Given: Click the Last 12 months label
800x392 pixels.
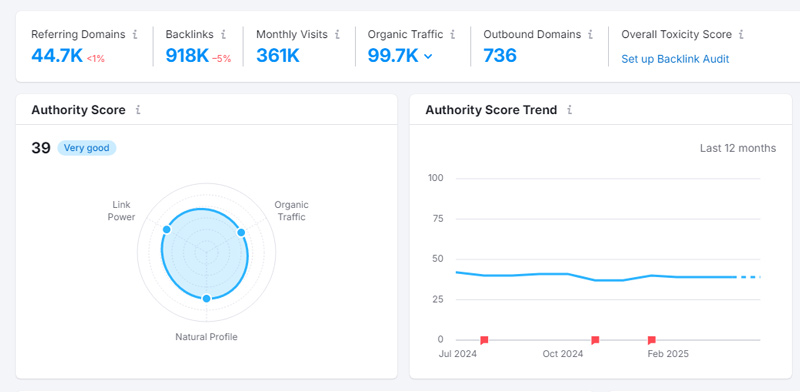Looking at the screenshot, I should 738,149.
